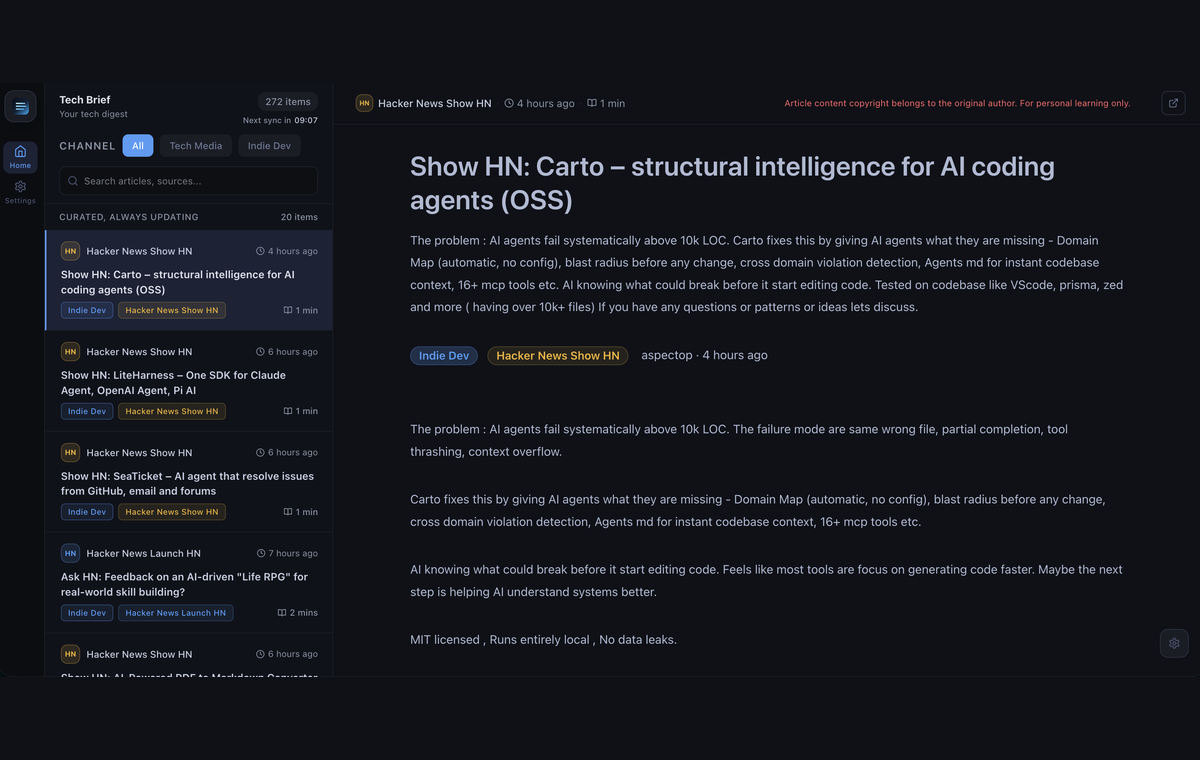Click HN source badge in article header
Image resolution: width=1200 pixels, height=760 pixels.
[364, 103]
